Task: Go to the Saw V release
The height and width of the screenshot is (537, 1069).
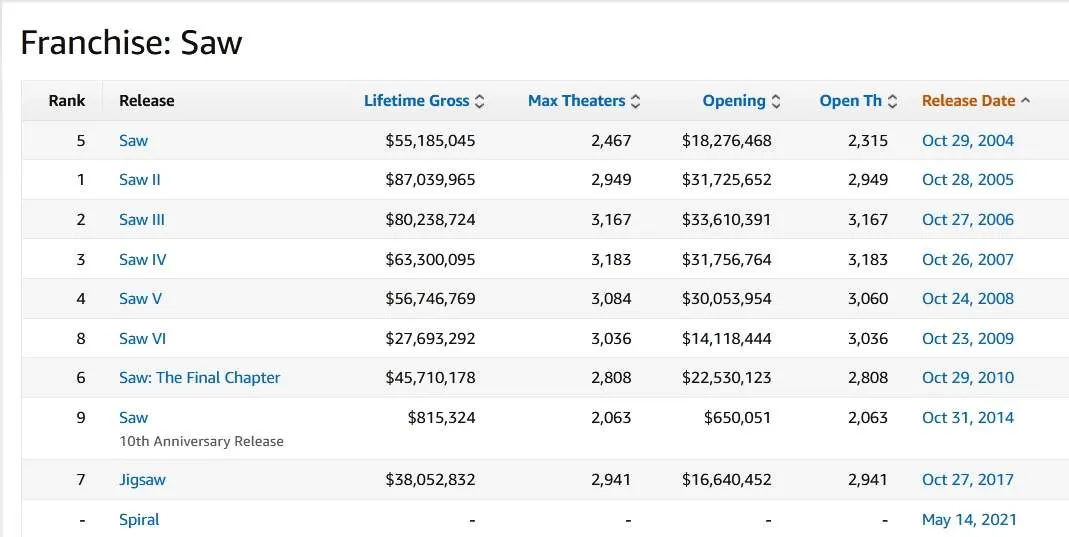Action: [x=140, y=299]
